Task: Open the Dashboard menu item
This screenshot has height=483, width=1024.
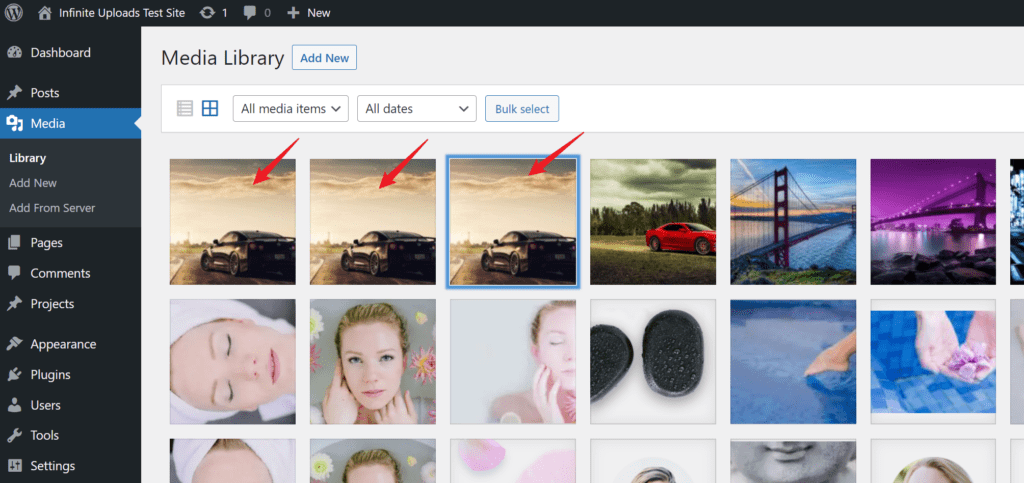Action: (x=60, y=53)
